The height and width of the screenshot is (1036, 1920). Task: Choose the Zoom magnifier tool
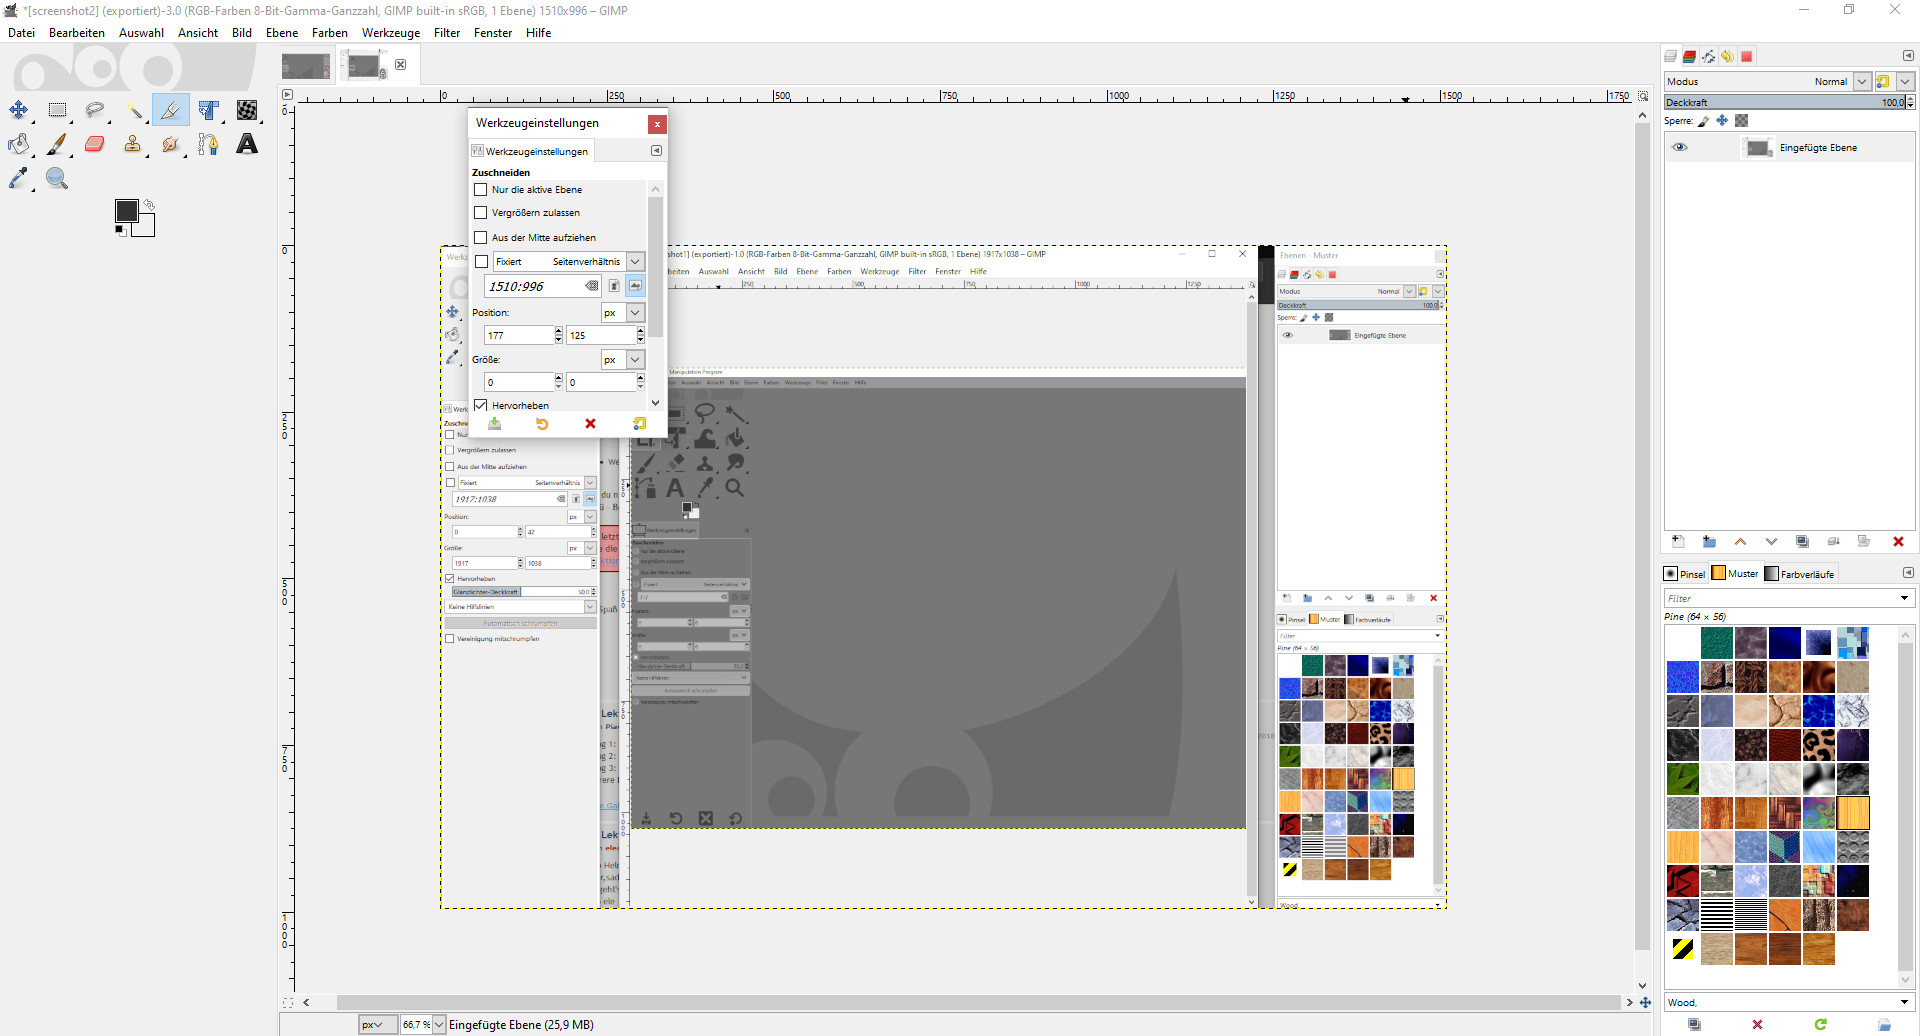(57, 178)
